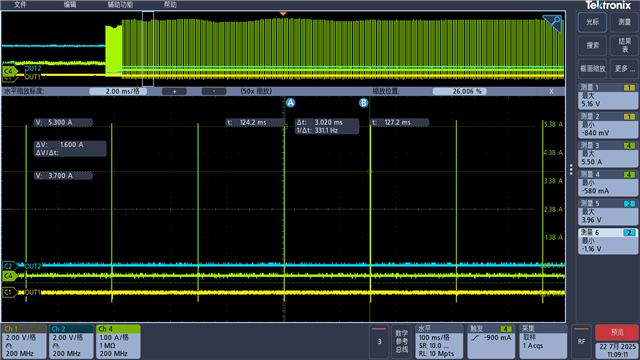Image resolution: width=640 pixels, height=360 pixels.
Task: Open the Ch 1 settings badge
Action: [x=24, y=341]
